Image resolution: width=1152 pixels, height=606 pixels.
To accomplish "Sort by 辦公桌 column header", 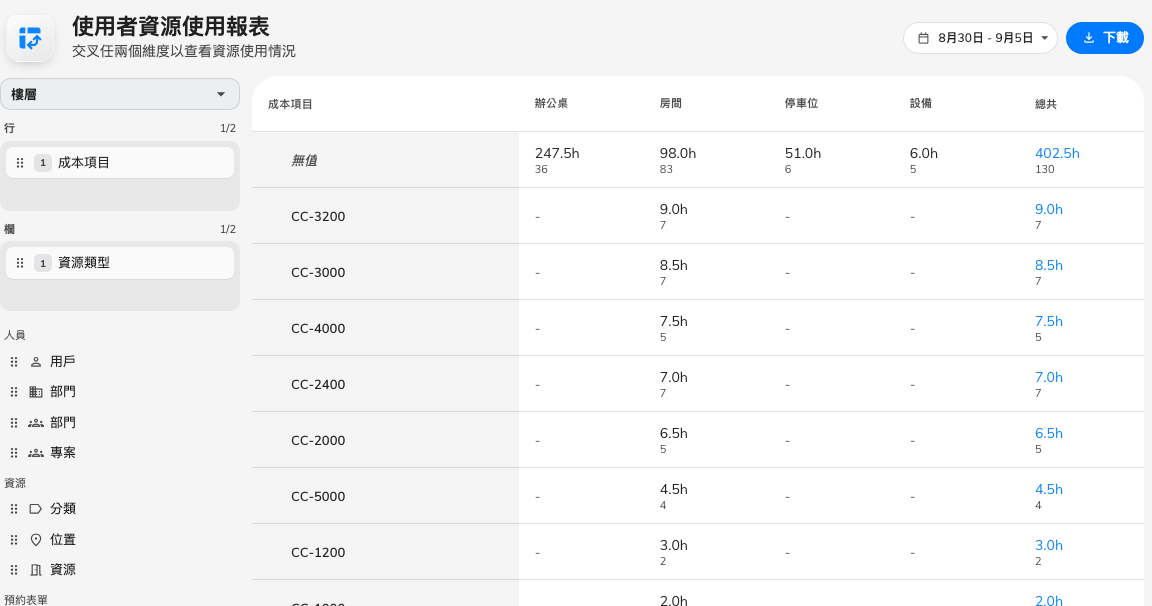I will pyautogui.click(x=551, y=104).
